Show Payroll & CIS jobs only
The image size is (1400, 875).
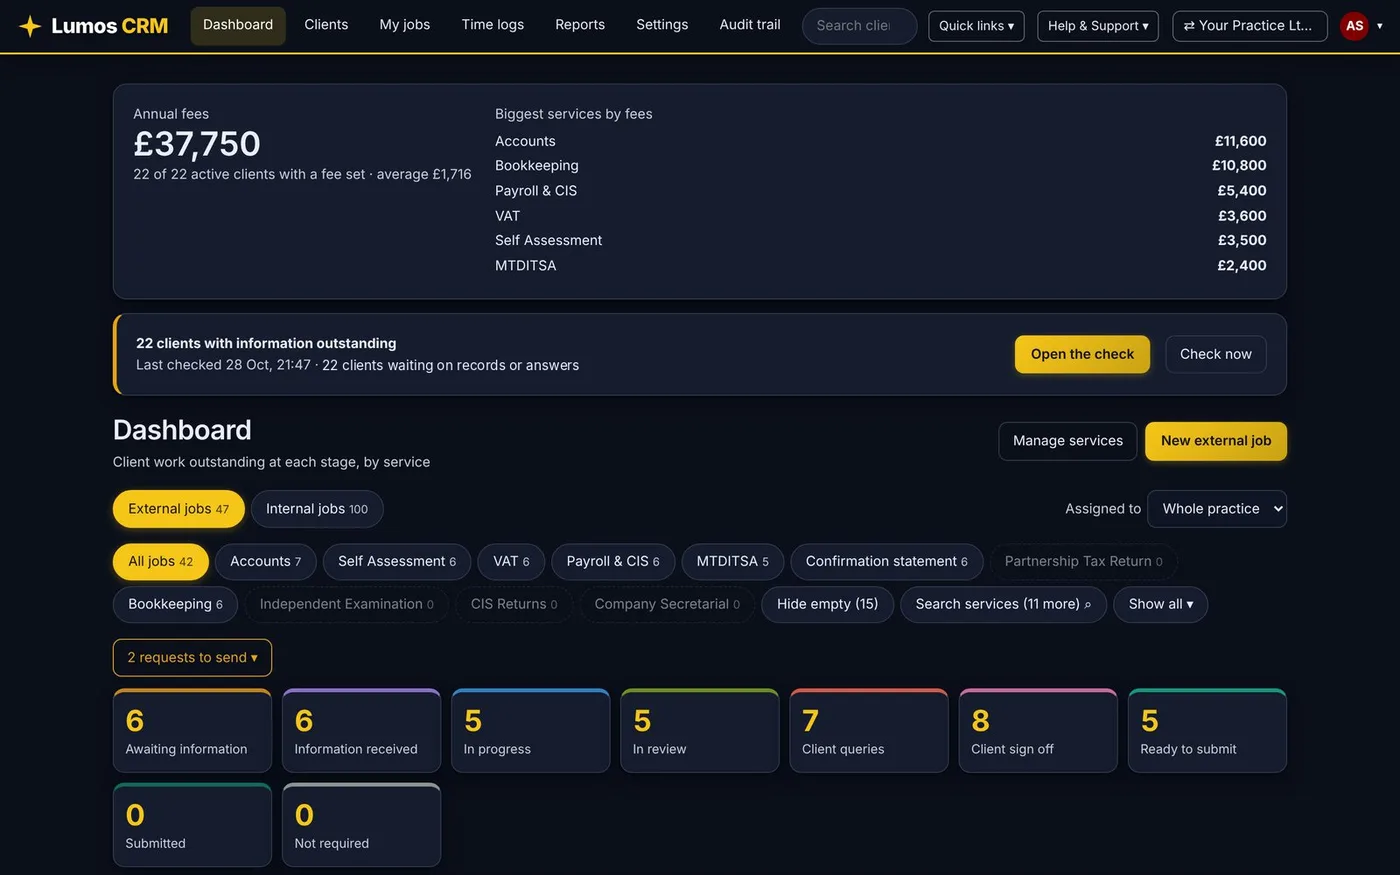coord(613,562)
